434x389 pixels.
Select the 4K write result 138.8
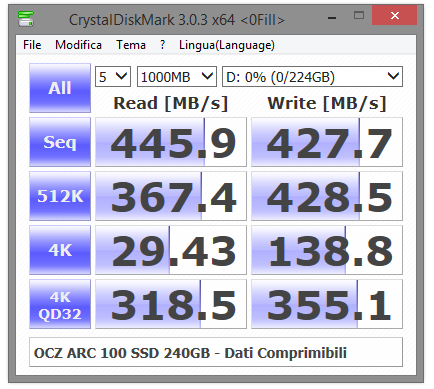coord(327,250)
